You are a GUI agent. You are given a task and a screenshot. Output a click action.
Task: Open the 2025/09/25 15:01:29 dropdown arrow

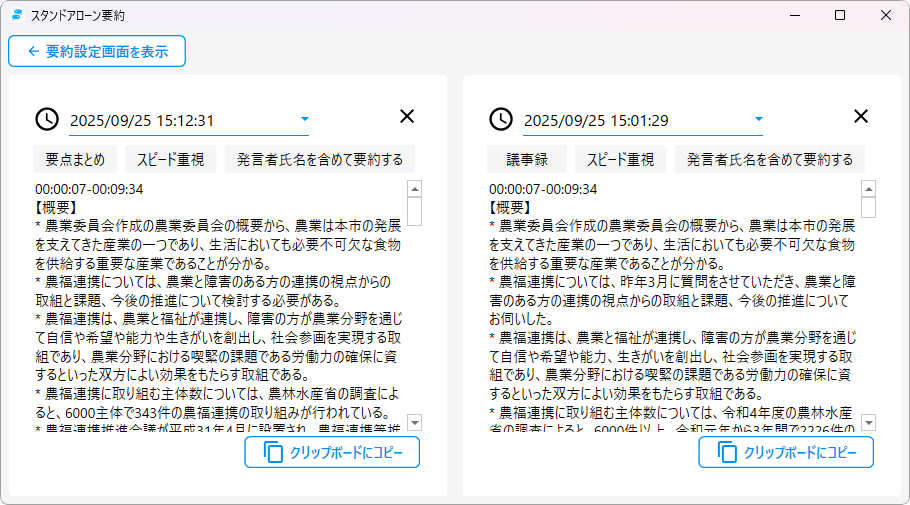point(759,119)
